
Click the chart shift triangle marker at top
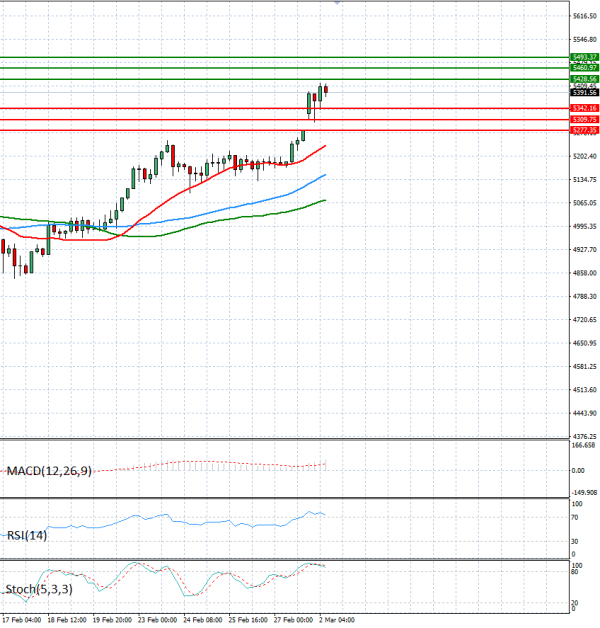pos(338,3)
